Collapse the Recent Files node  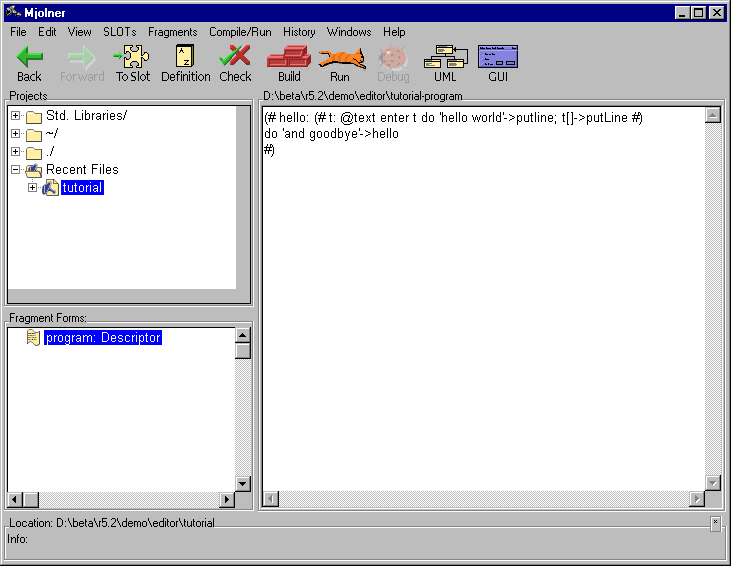16,170
